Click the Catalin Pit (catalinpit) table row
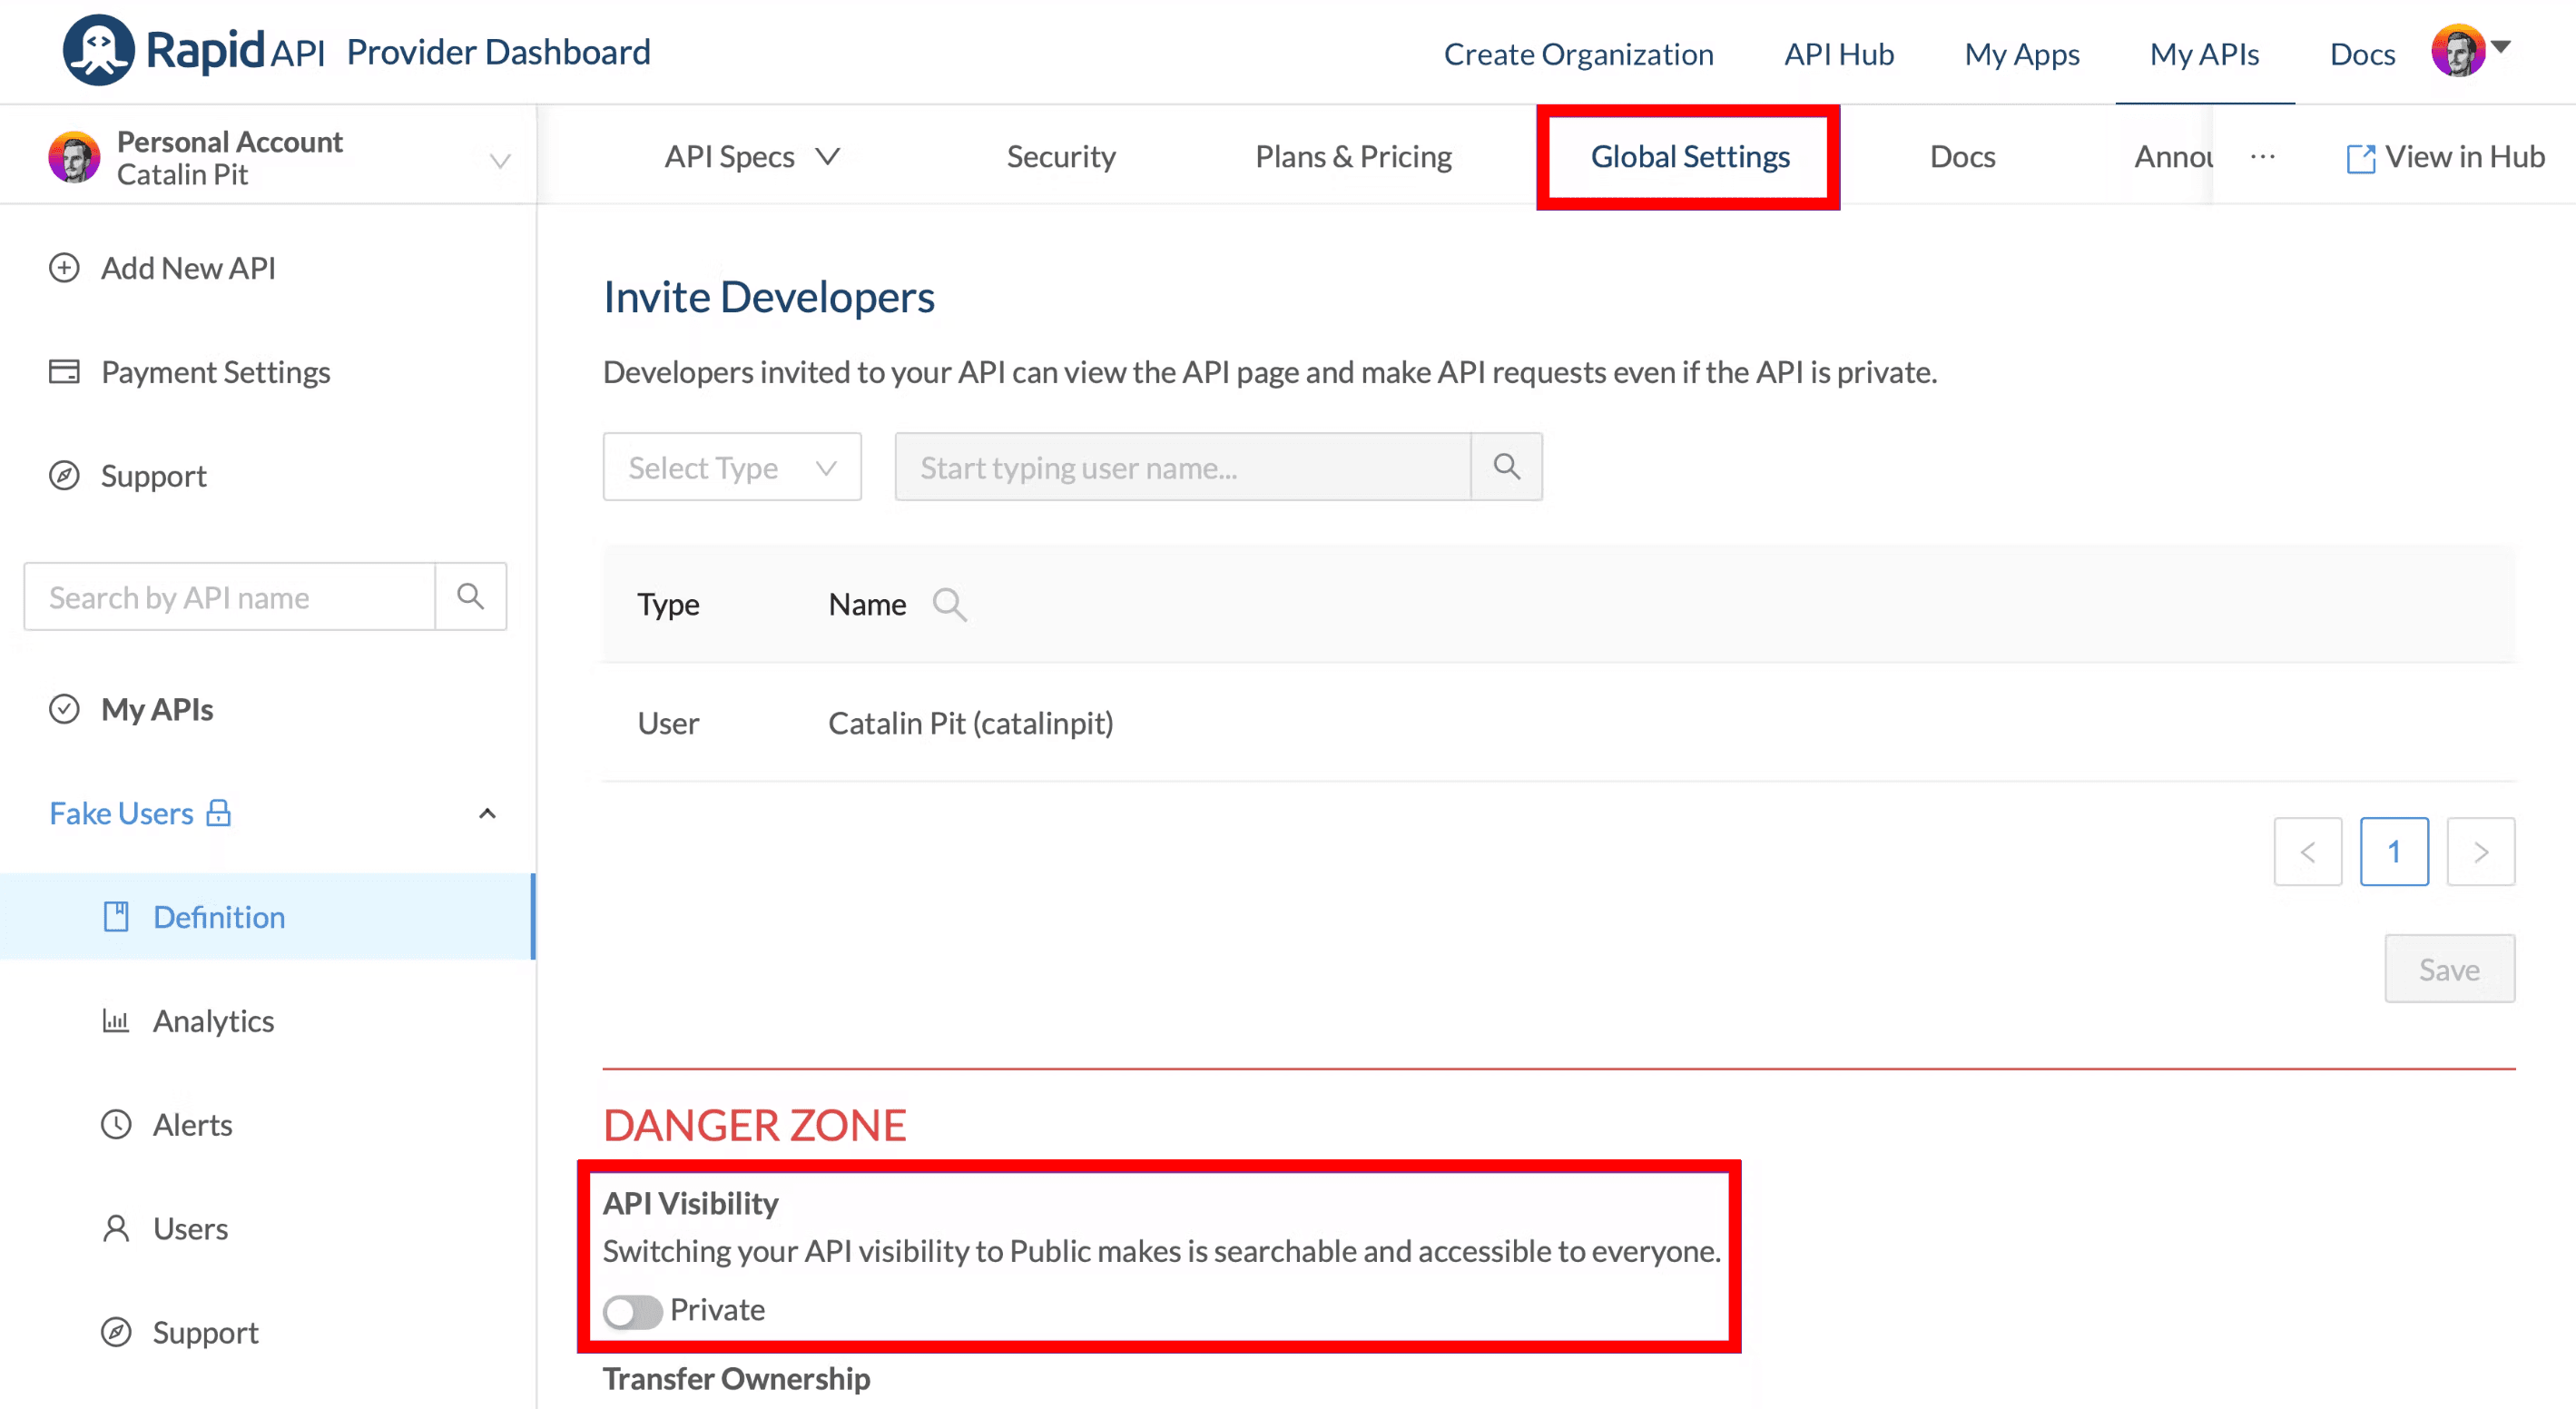This screenshot has width=2576, height=1409. 1558,723
